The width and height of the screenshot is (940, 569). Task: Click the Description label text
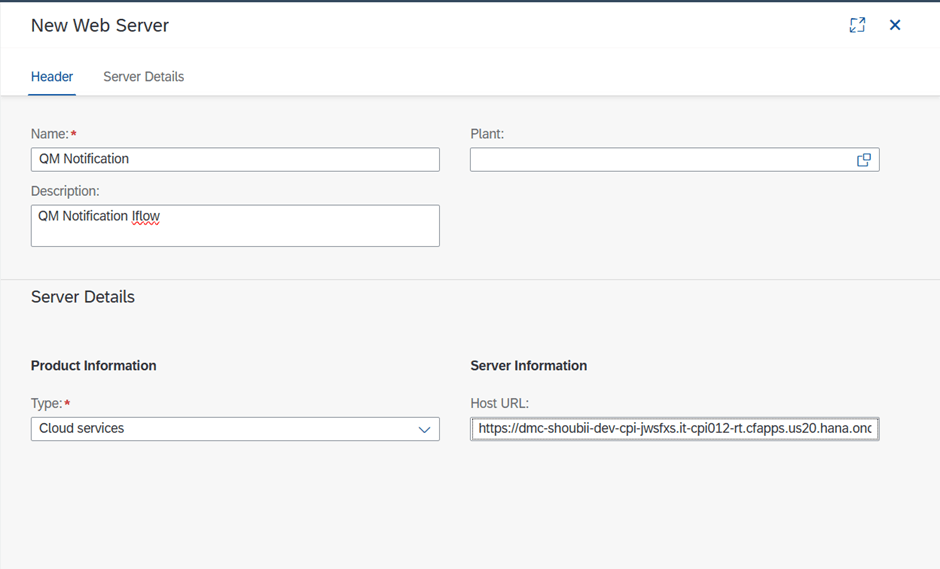click(x=65, y=191)
